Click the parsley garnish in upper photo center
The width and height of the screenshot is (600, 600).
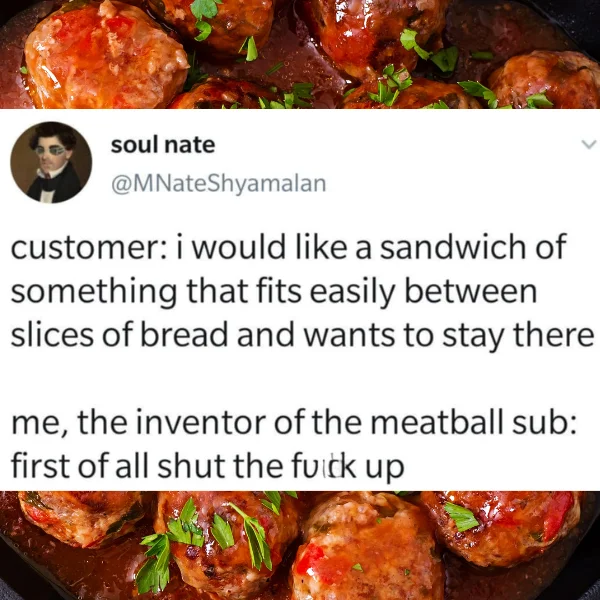390,86
